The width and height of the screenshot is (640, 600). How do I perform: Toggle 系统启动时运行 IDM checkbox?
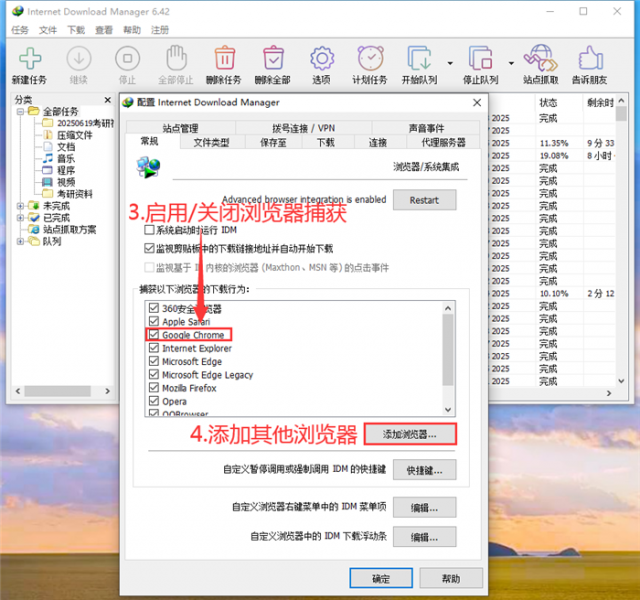click(x=149, y=230)
